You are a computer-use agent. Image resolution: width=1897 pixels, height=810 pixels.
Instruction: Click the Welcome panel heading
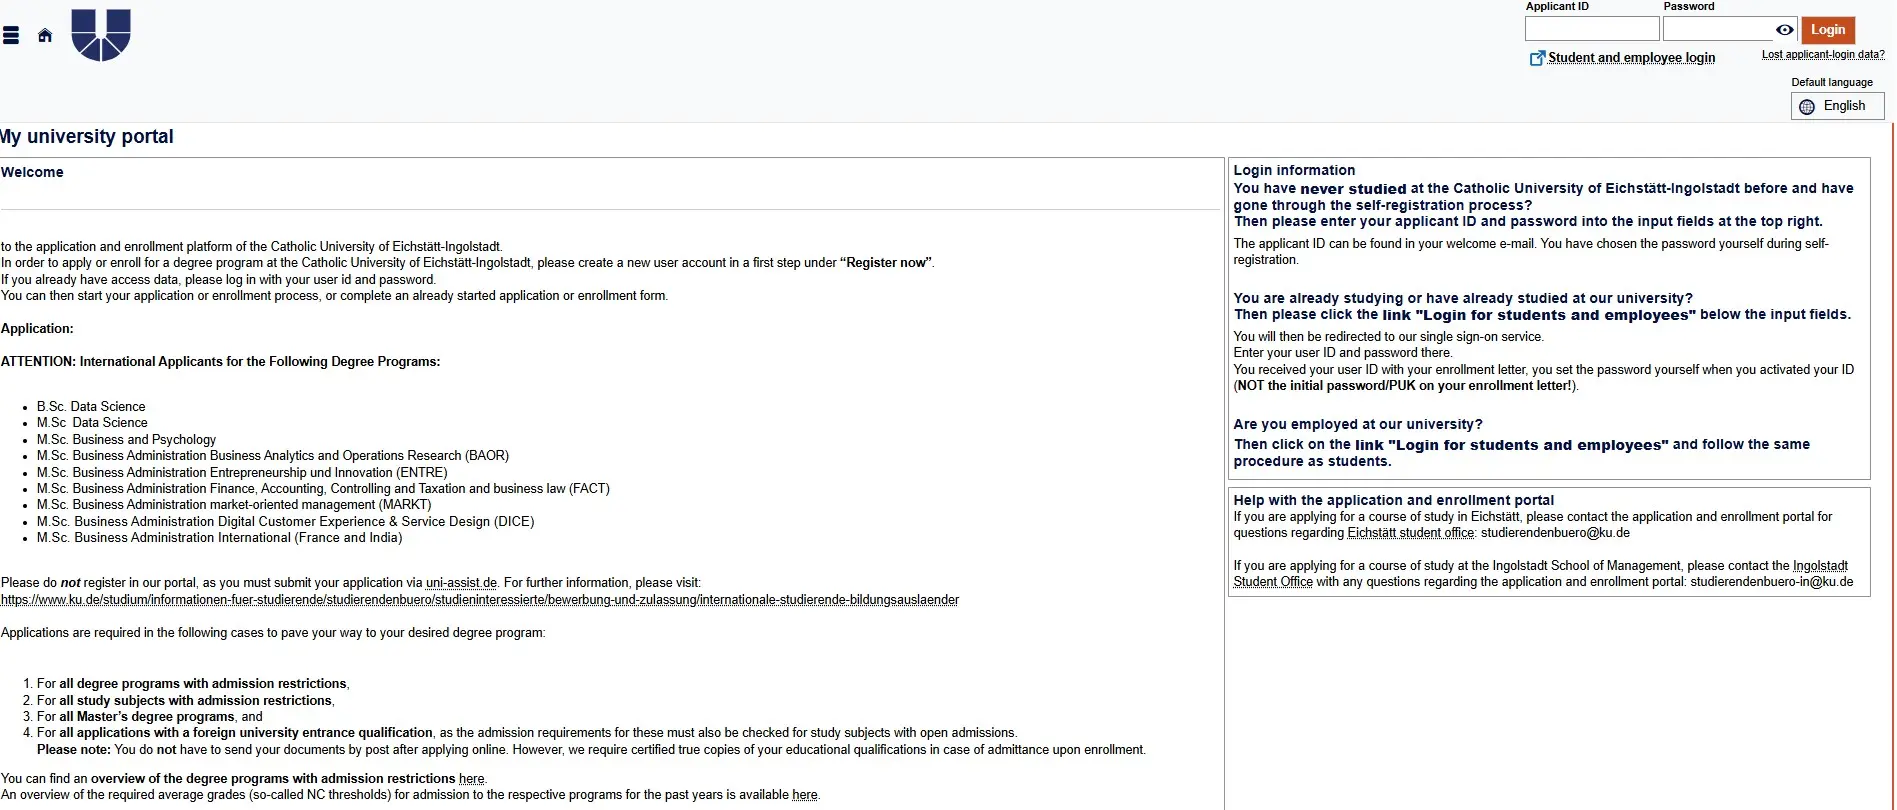point(32,173)
